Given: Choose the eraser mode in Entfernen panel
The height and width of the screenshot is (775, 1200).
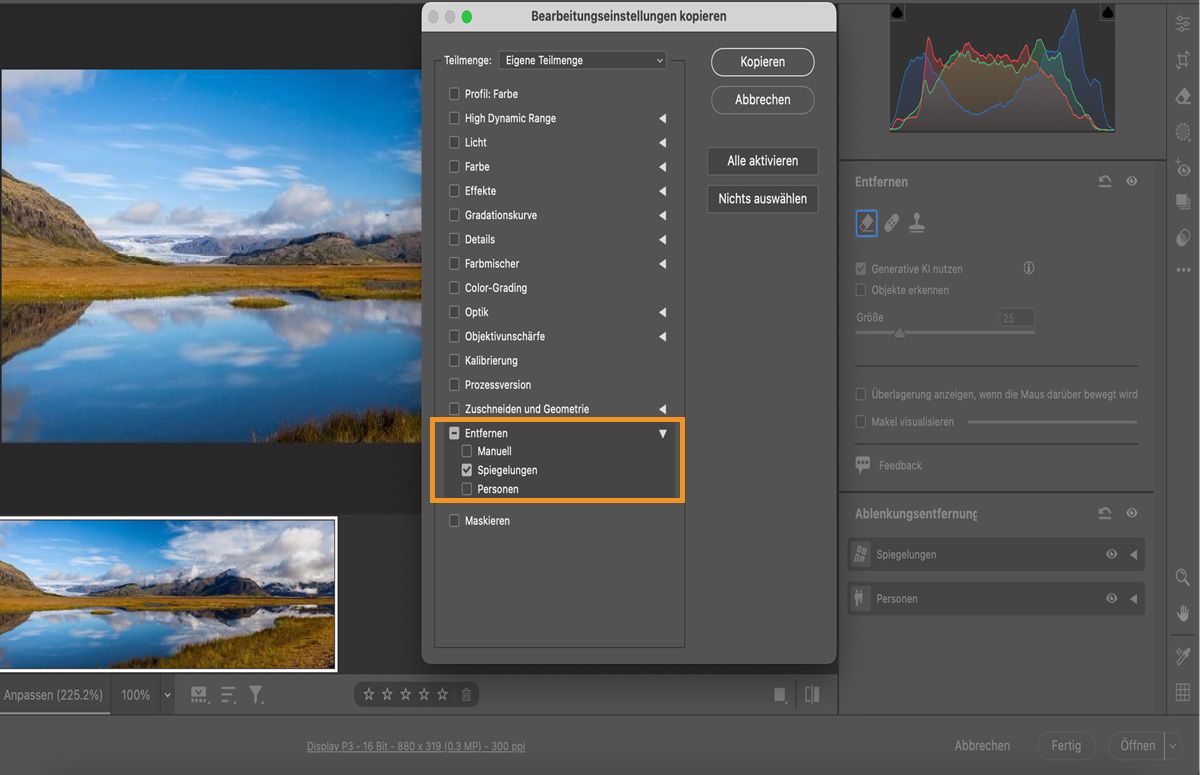Looking at the screenshot, I should click(866, 224).
